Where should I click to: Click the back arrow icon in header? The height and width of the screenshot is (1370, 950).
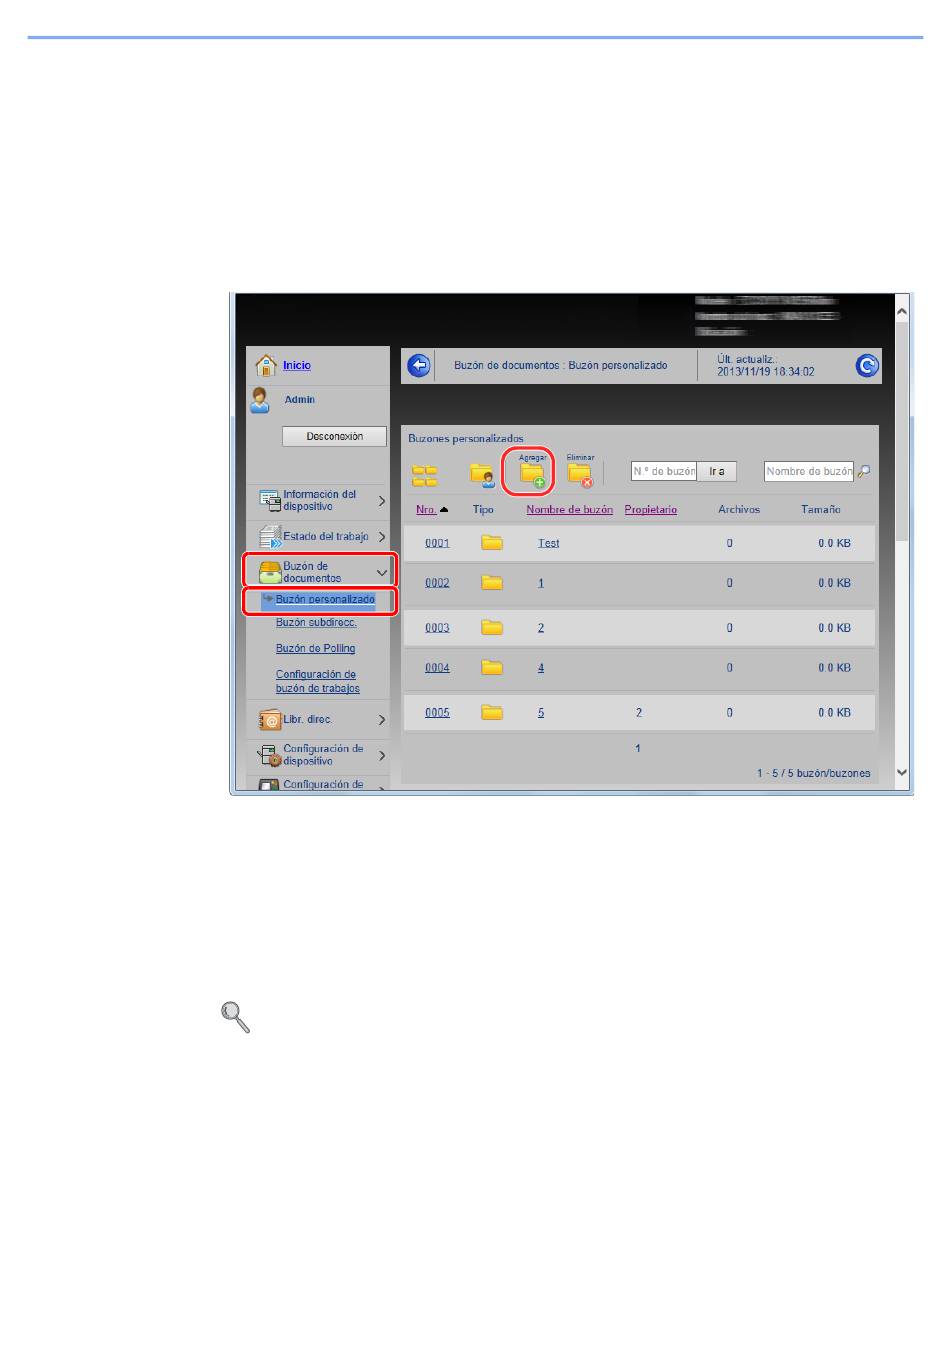tap(419, 366)
